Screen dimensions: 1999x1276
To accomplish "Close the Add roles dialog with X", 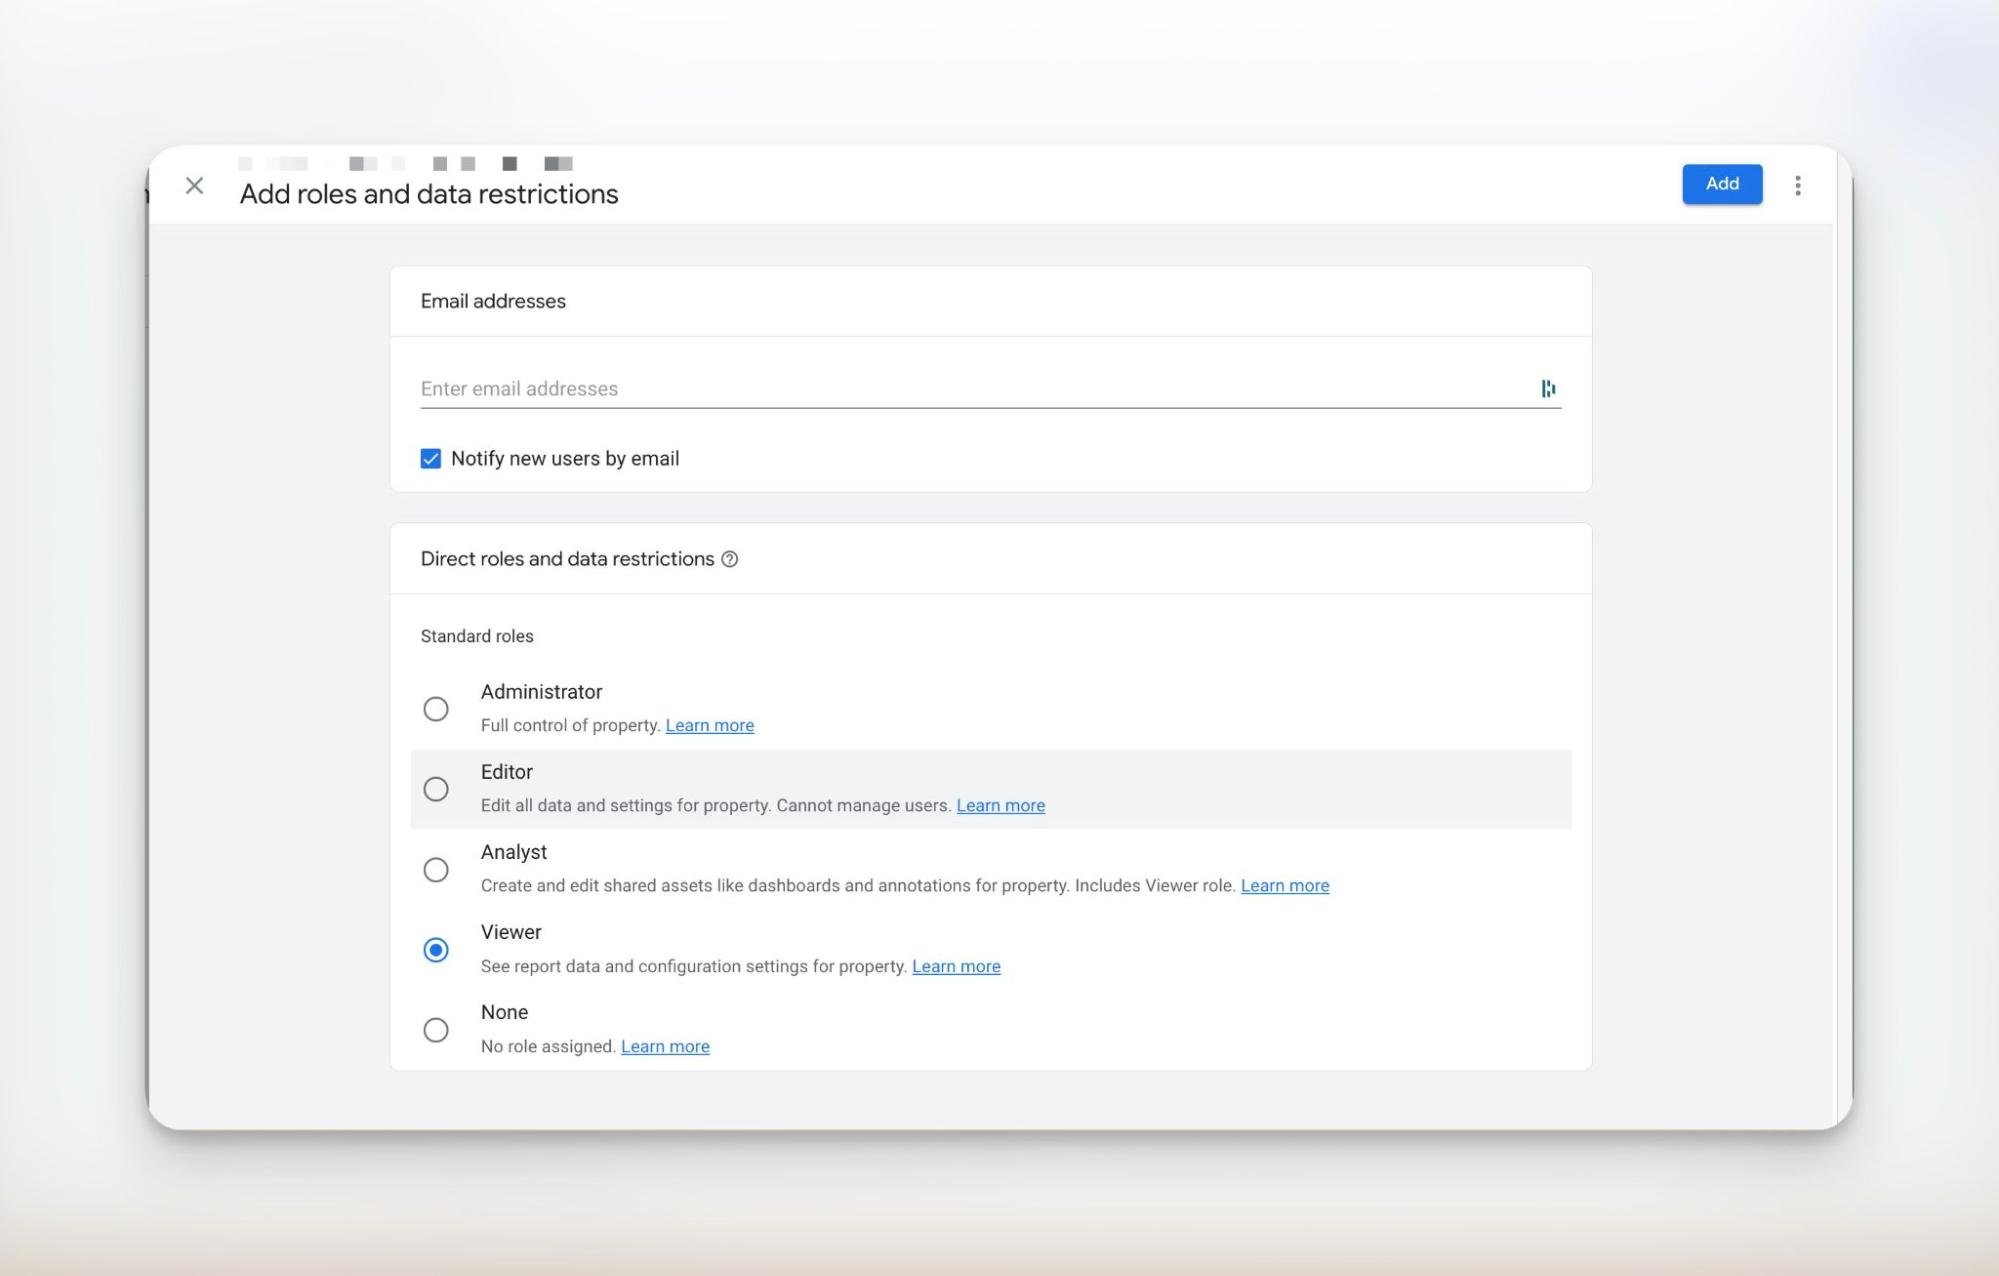I will 194,185.
